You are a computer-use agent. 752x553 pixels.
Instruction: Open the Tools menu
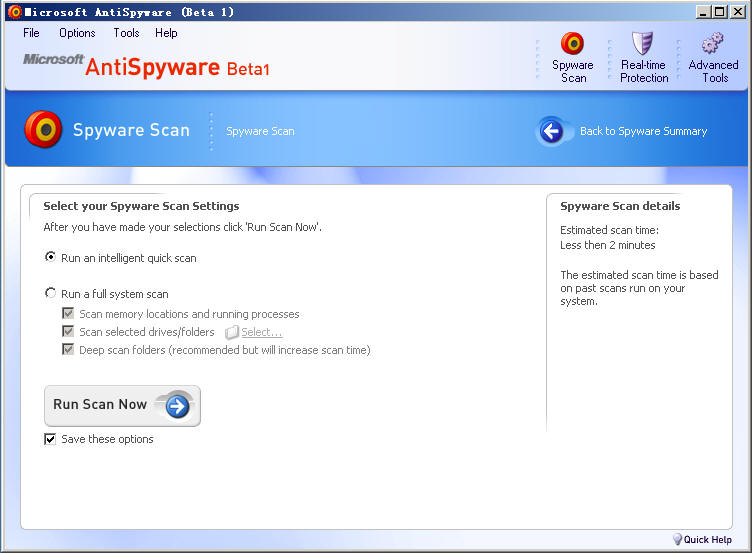coord(126,33)
